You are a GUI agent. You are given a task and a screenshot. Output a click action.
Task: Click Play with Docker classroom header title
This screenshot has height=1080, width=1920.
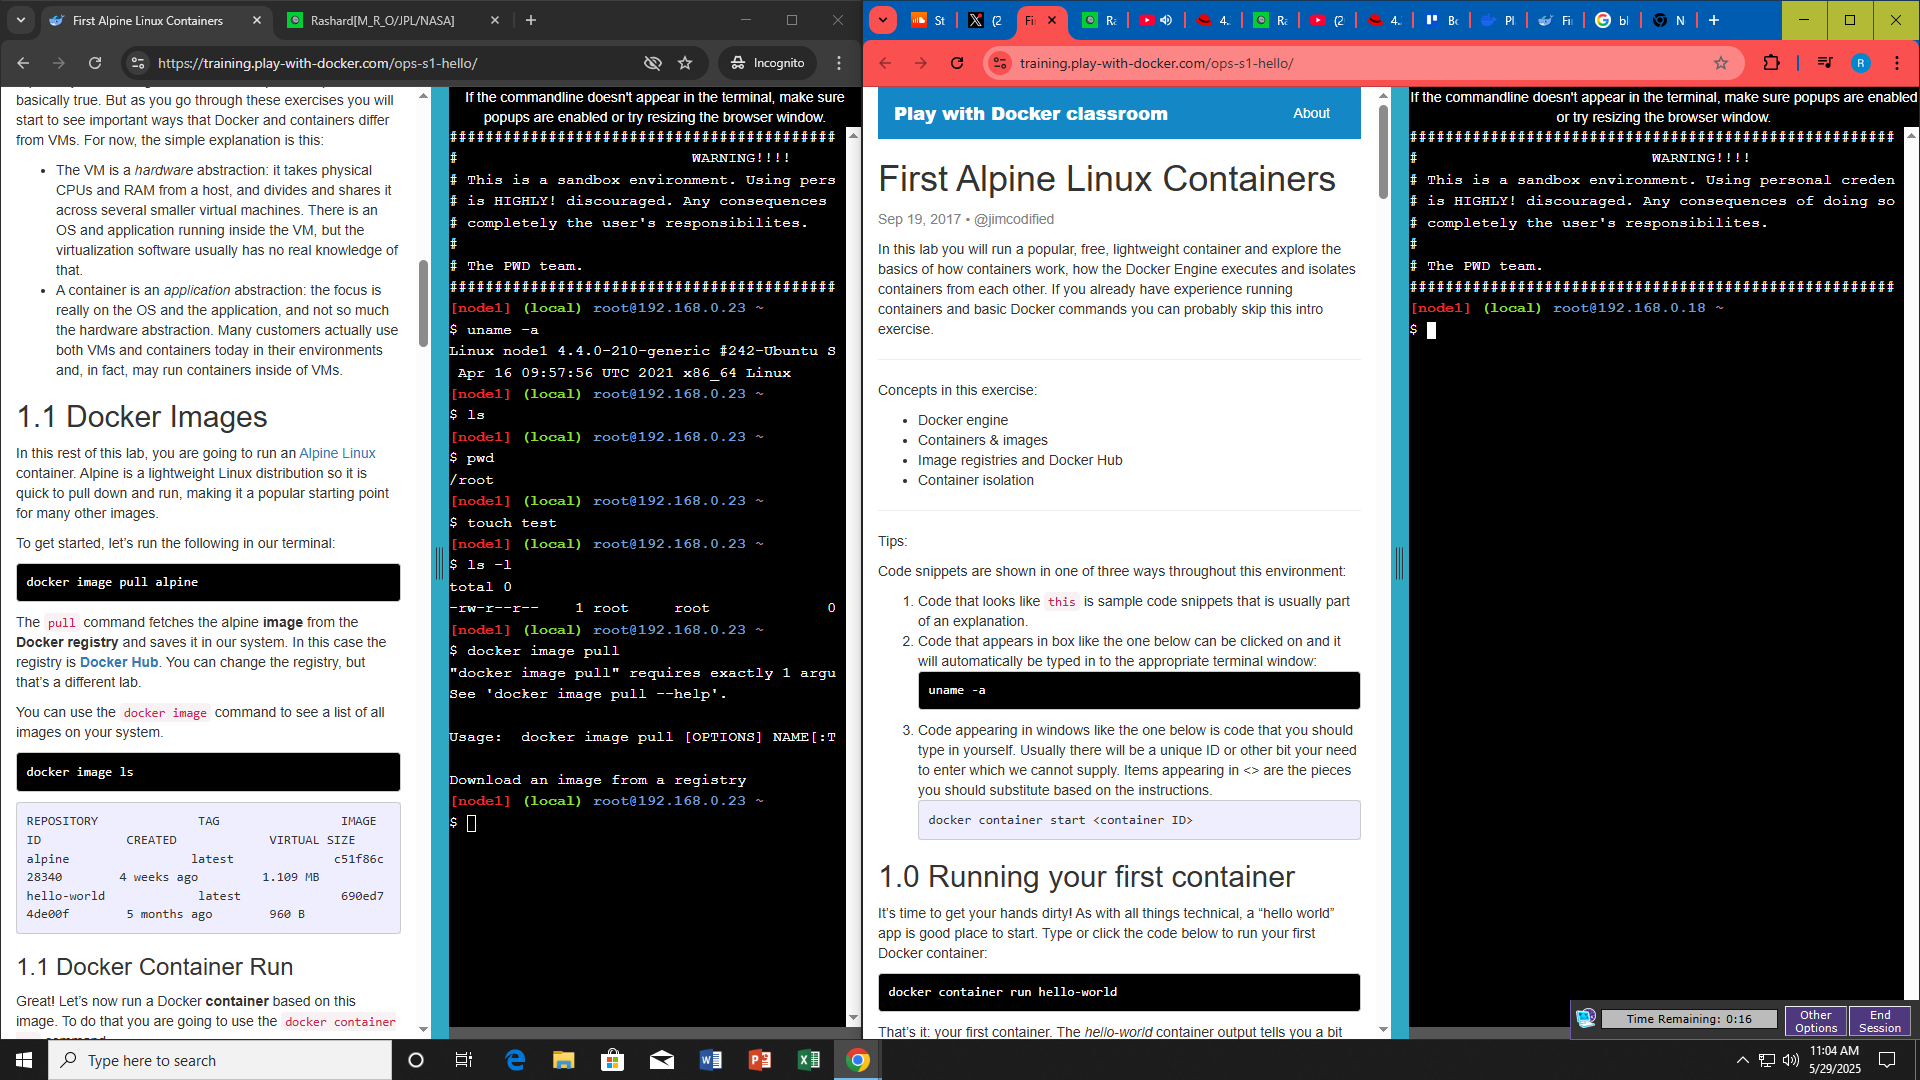point(1030,113)
